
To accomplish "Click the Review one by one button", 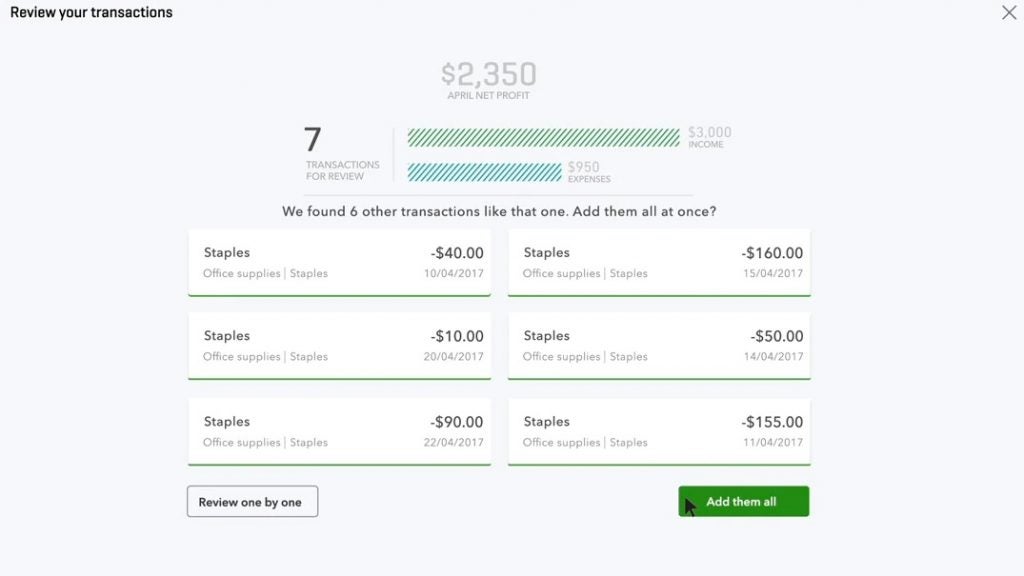I will [252, 501].
